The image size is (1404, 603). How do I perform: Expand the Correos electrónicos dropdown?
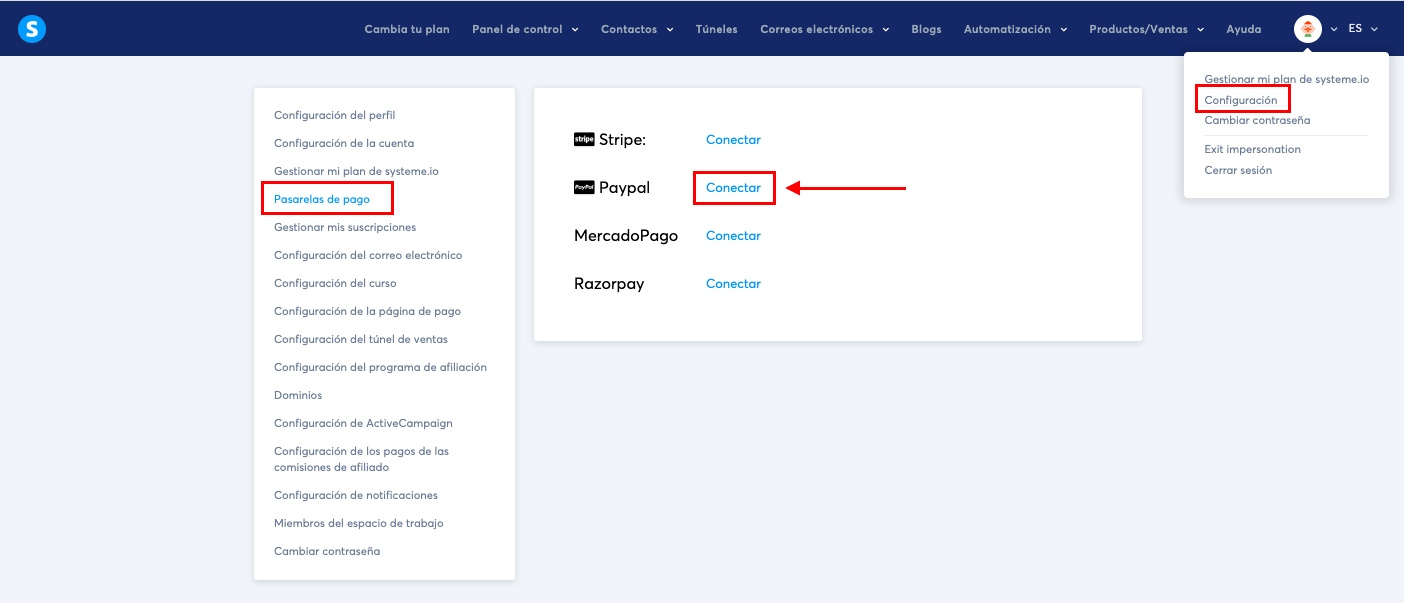[x=824, y=29]
